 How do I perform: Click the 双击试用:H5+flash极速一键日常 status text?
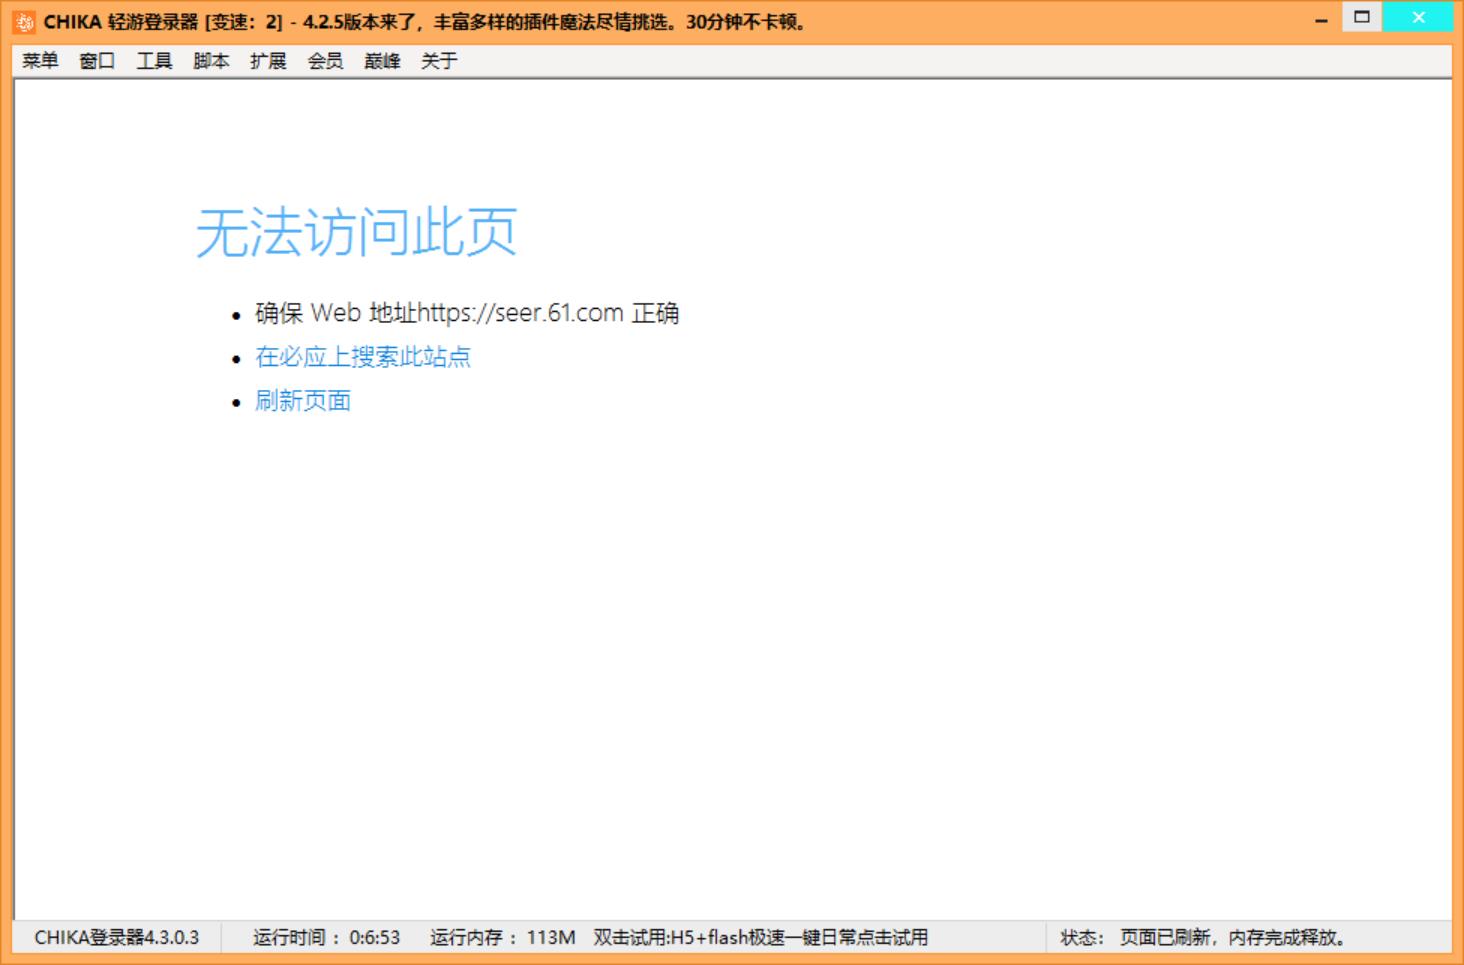[760, 938]
